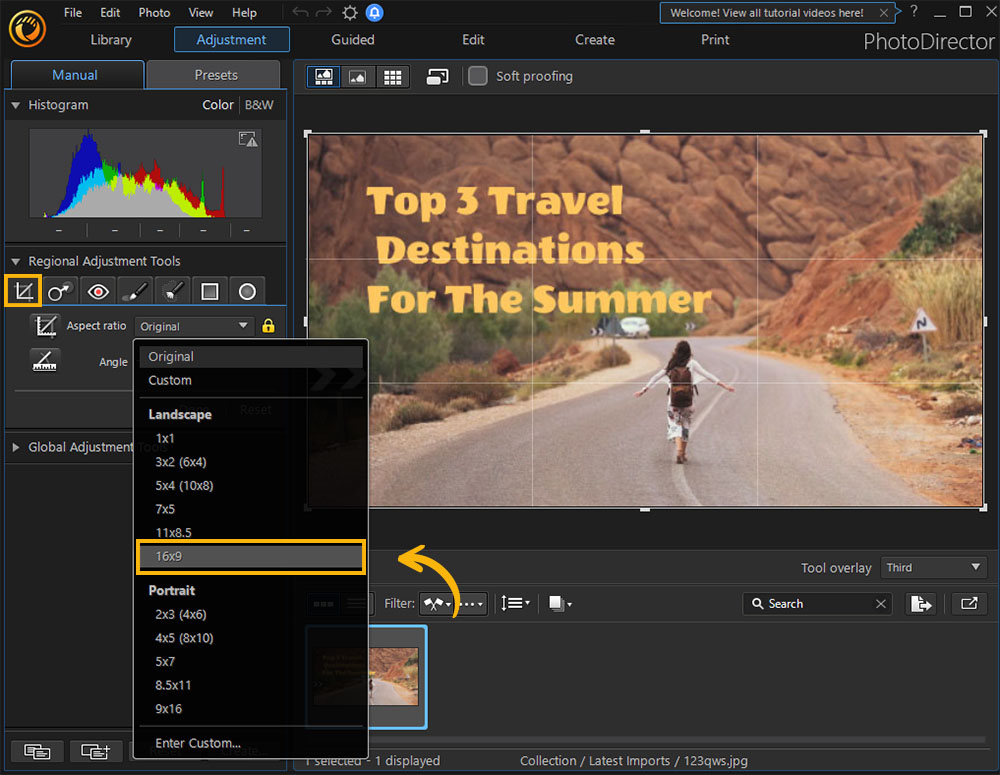Collapse the Histogram panel
This screenshot has height=775, width=1000.
15,105
